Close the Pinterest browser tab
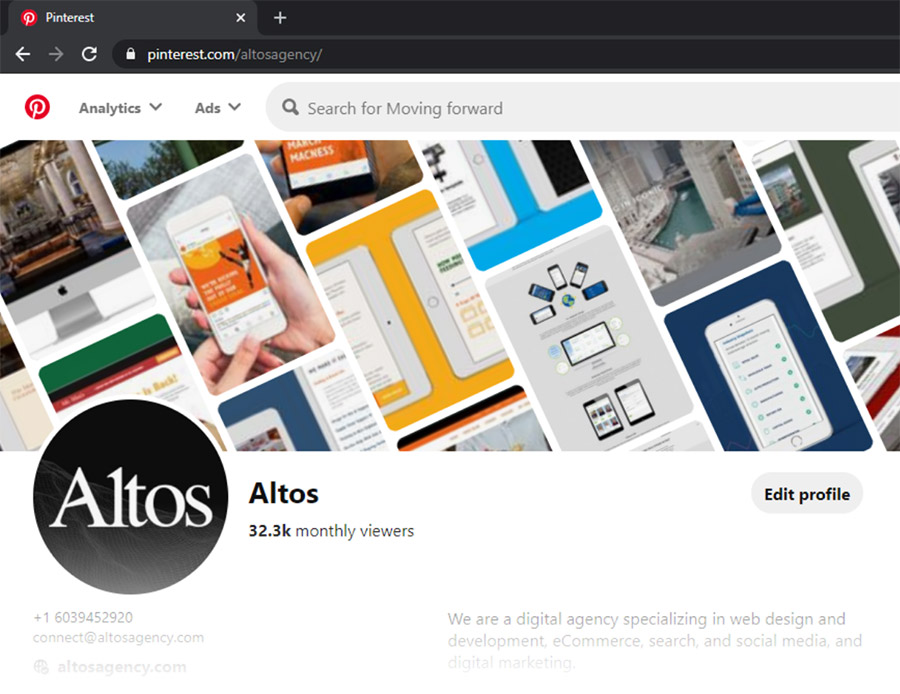 click(x=240, y=18)
